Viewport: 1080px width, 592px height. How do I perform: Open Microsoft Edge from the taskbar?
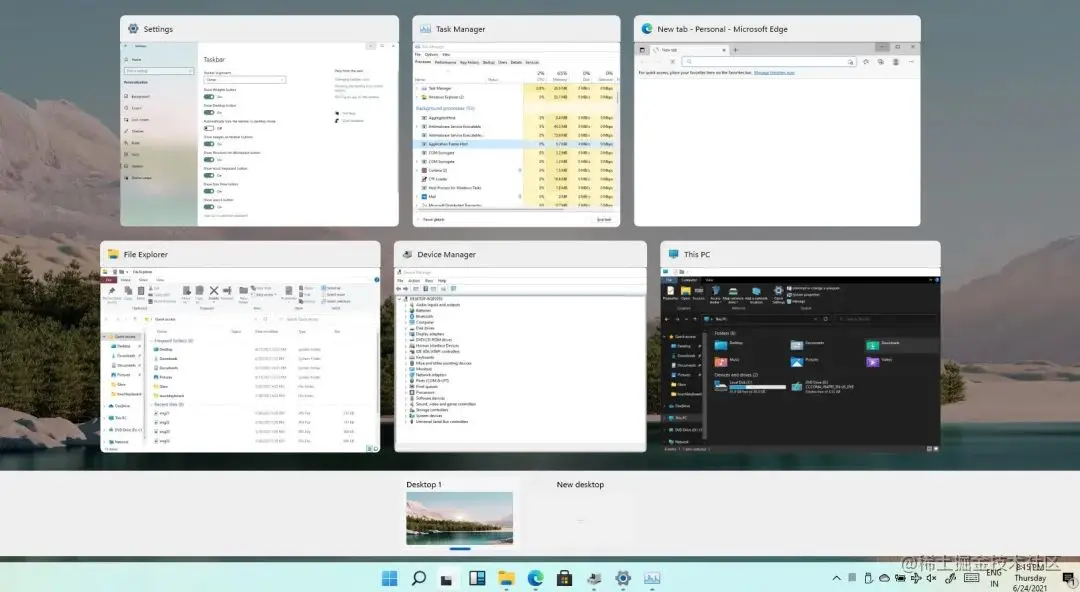tap(535, 578)
